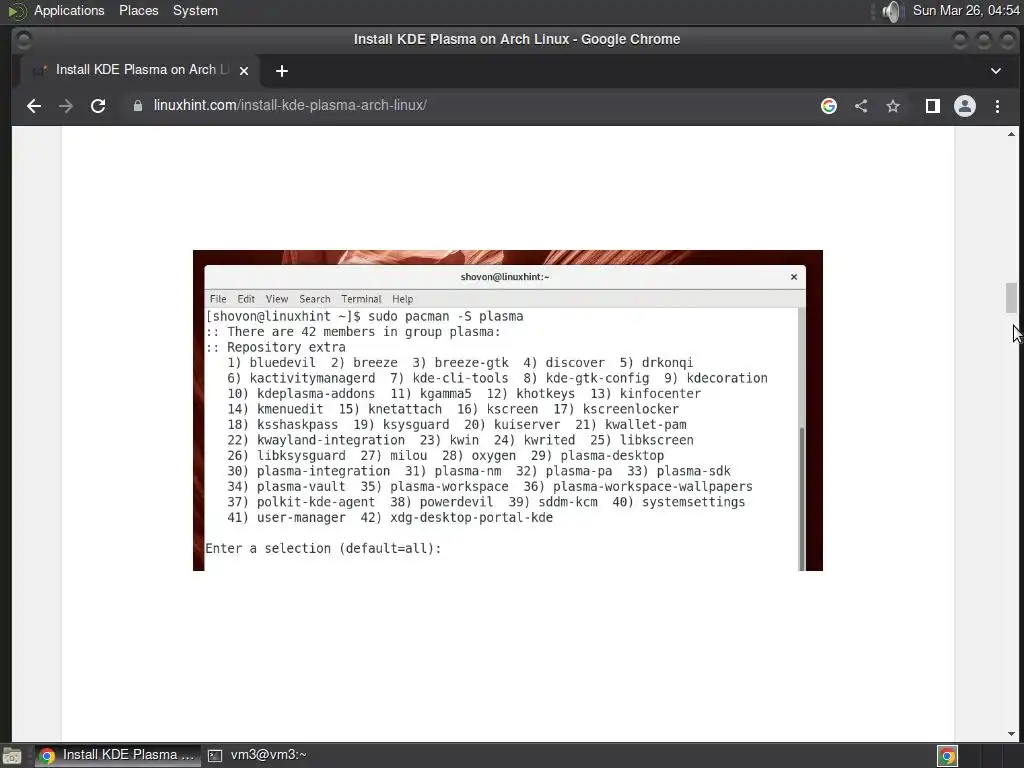1024x768 pixels.
Task: Click the URL address bar
Action: point(470,106)
